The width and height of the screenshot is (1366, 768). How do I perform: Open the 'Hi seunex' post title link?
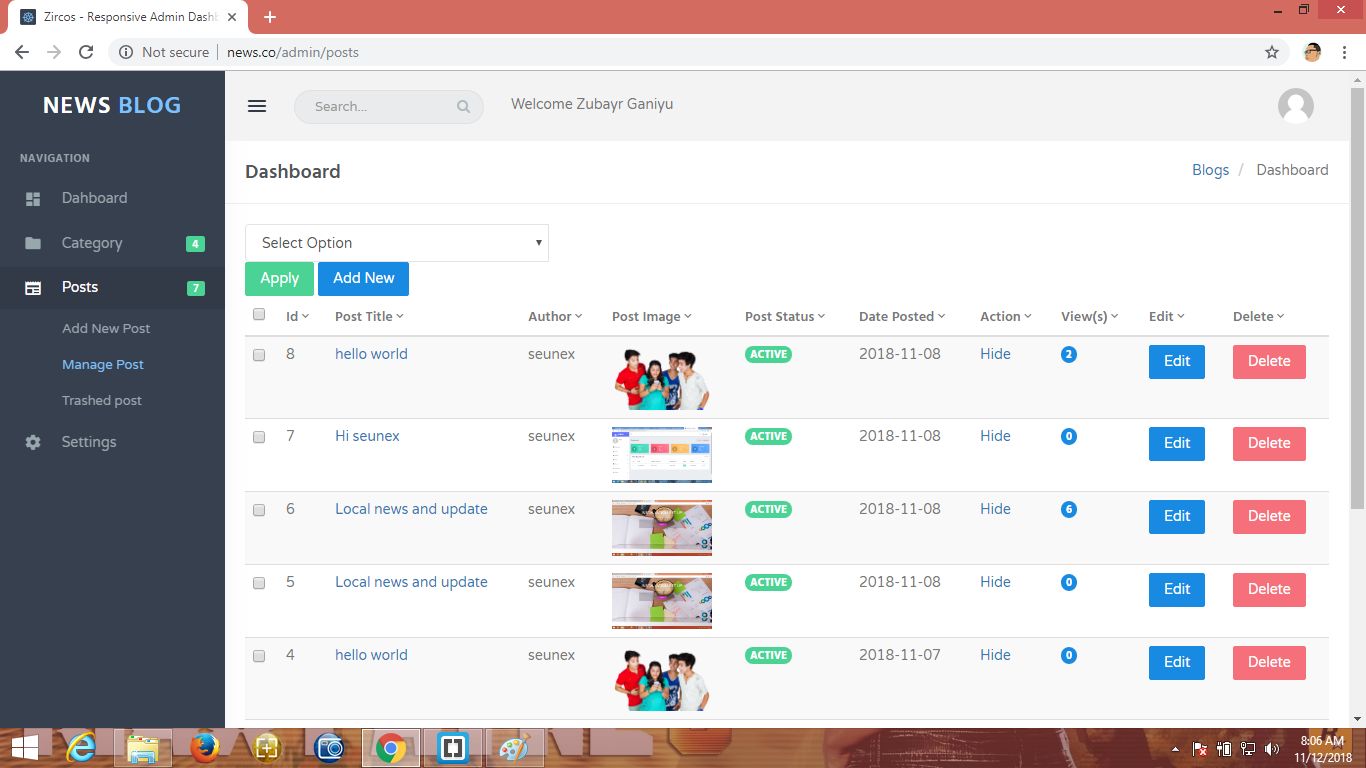[367, 436]
